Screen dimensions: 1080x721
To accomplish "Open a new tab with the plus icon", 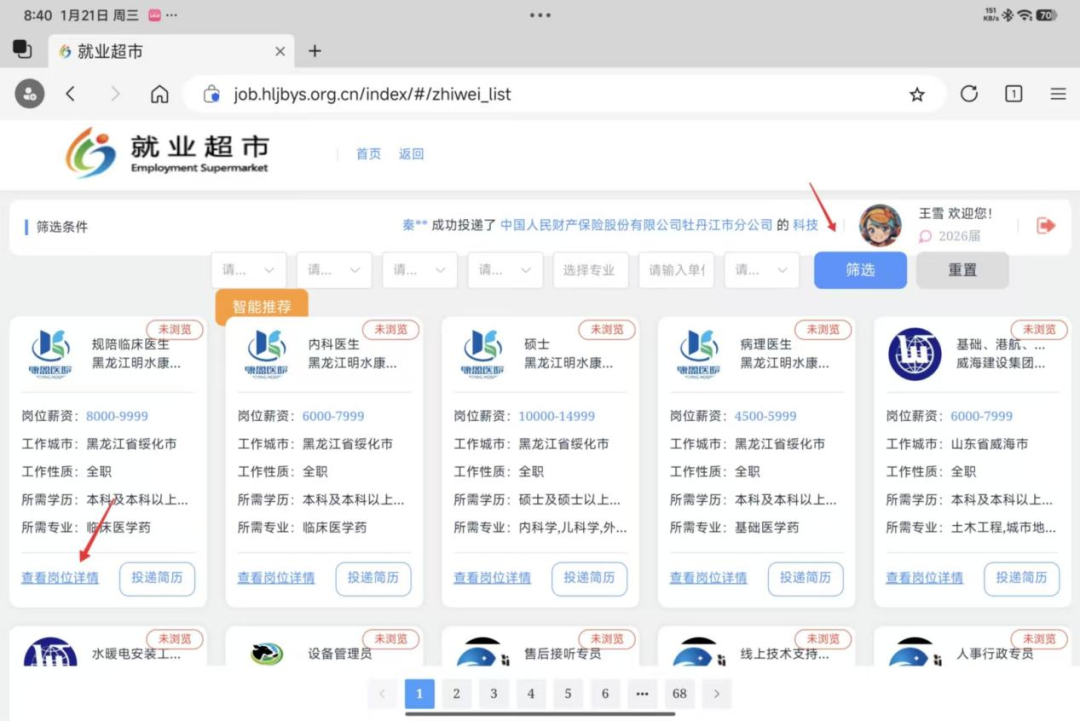I will click(x=314, y=51).
